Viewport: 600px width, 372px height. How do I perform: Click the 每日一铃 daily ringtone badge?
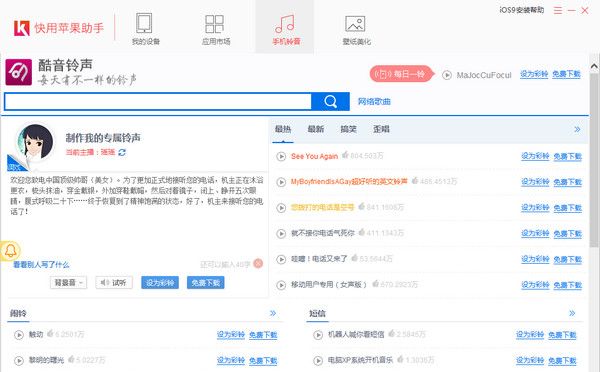coord(401,74)
